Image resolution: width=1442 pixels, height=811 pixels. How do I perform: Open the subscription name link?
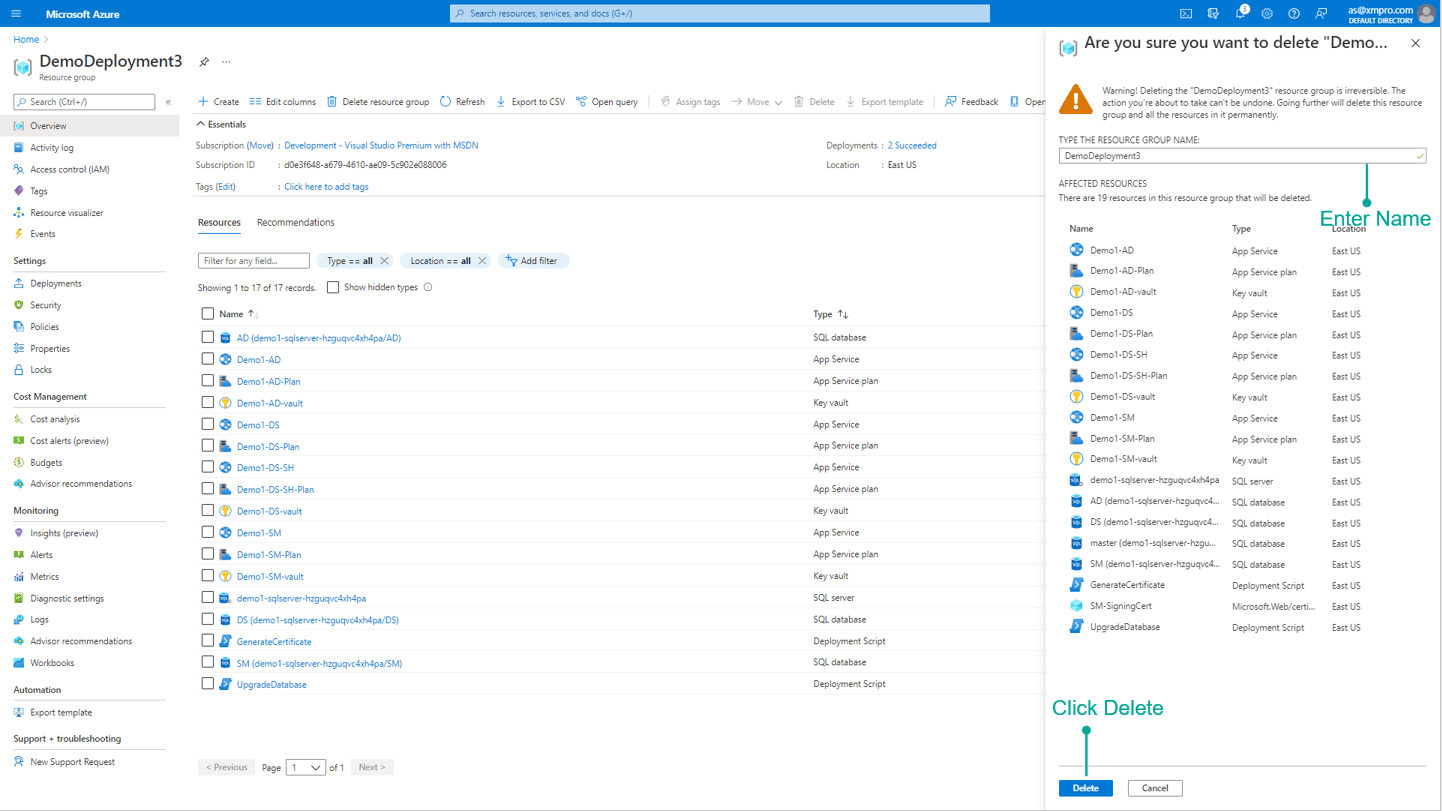click(x=381, y=146)
